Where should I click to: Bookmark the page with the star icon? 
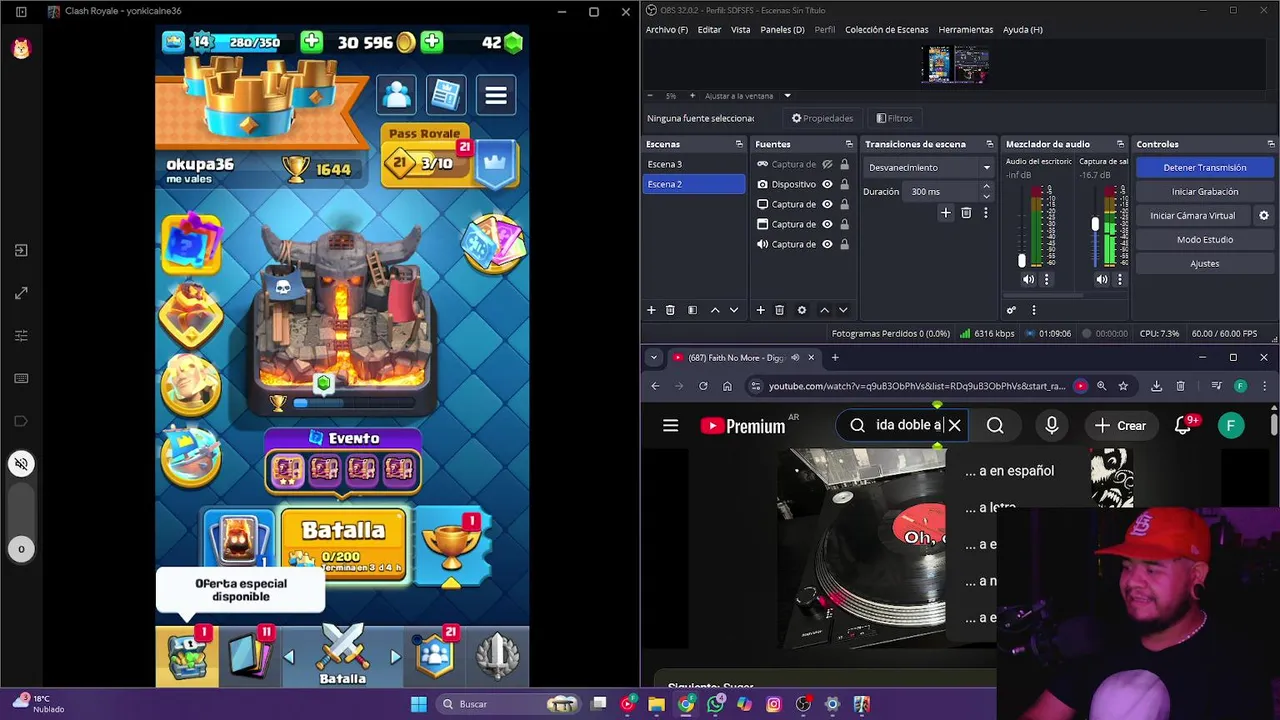click(1123, 386)
